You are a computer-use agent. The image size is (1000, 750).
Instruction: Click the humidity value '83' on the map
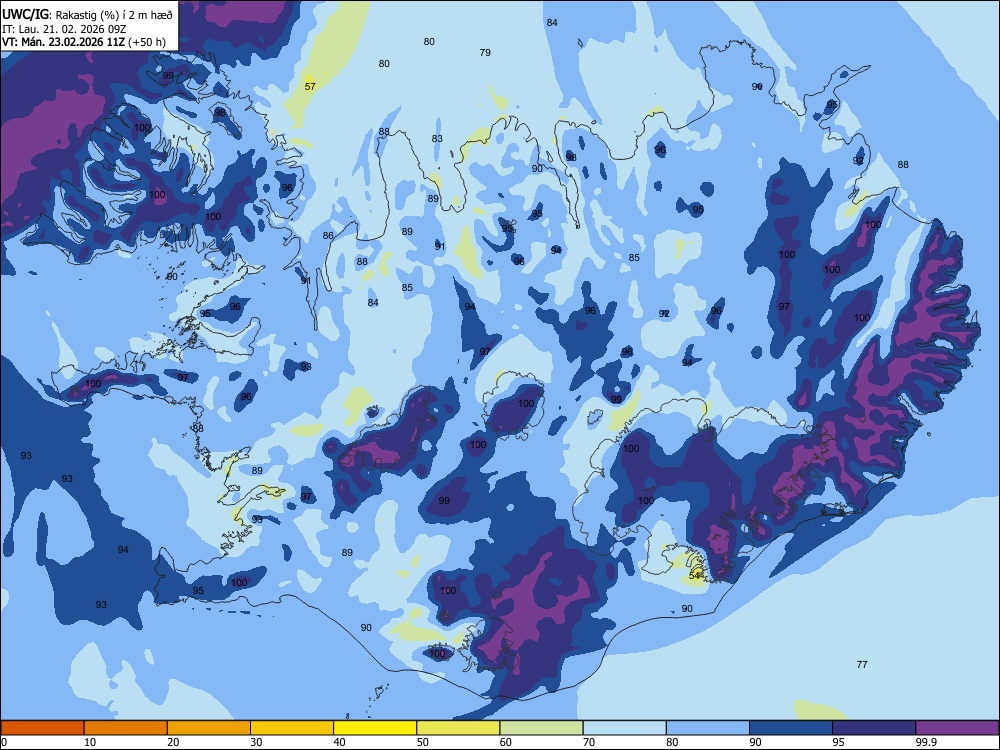tap(437, 139)
